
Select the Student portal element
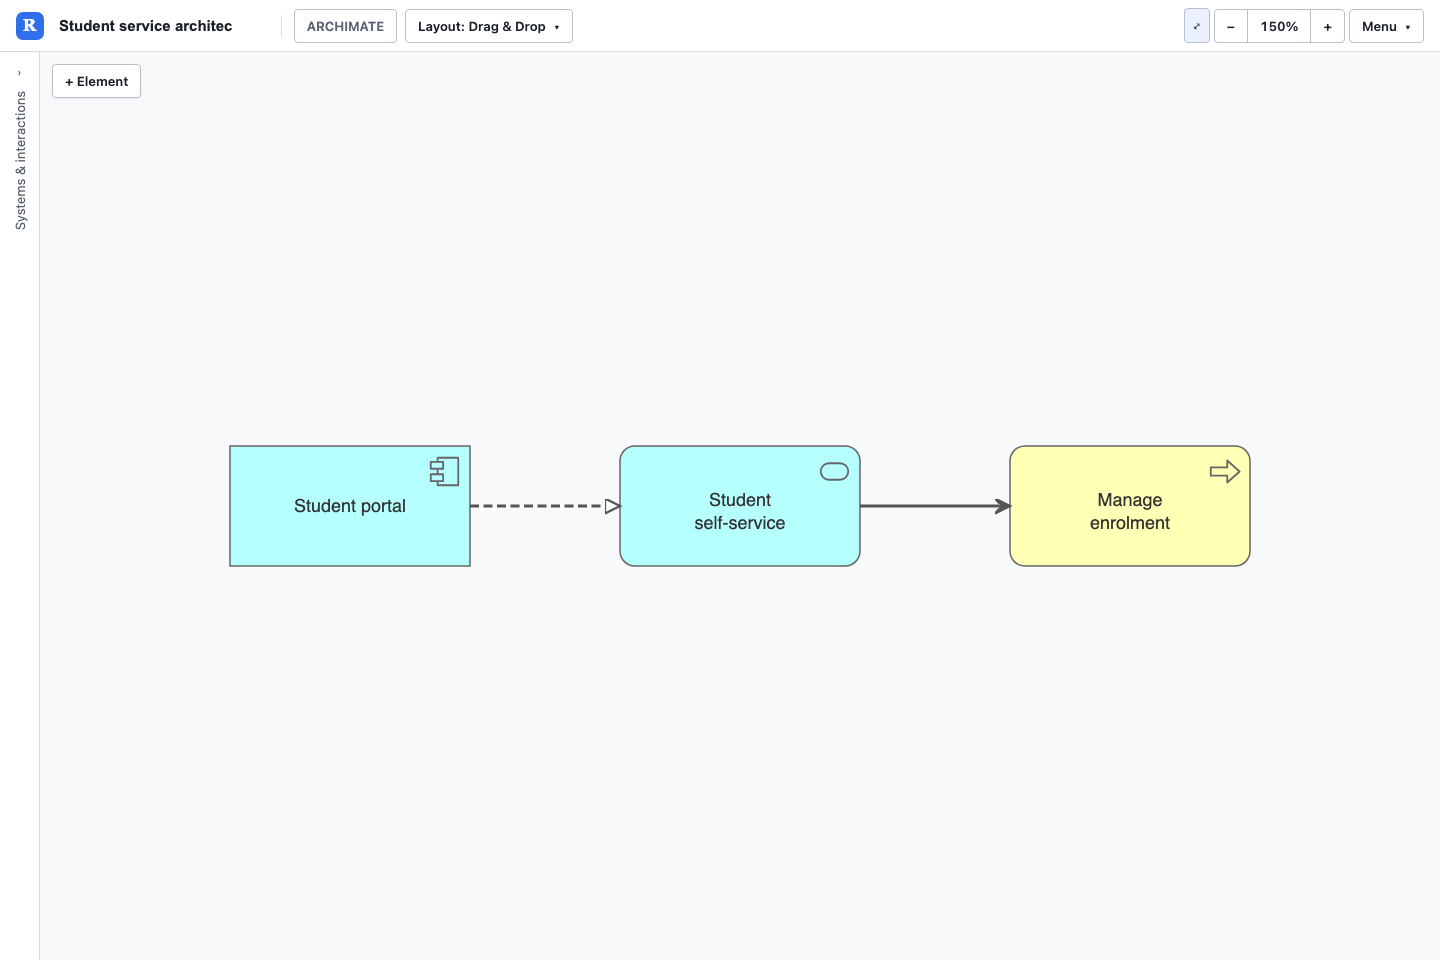pos(350,506)
